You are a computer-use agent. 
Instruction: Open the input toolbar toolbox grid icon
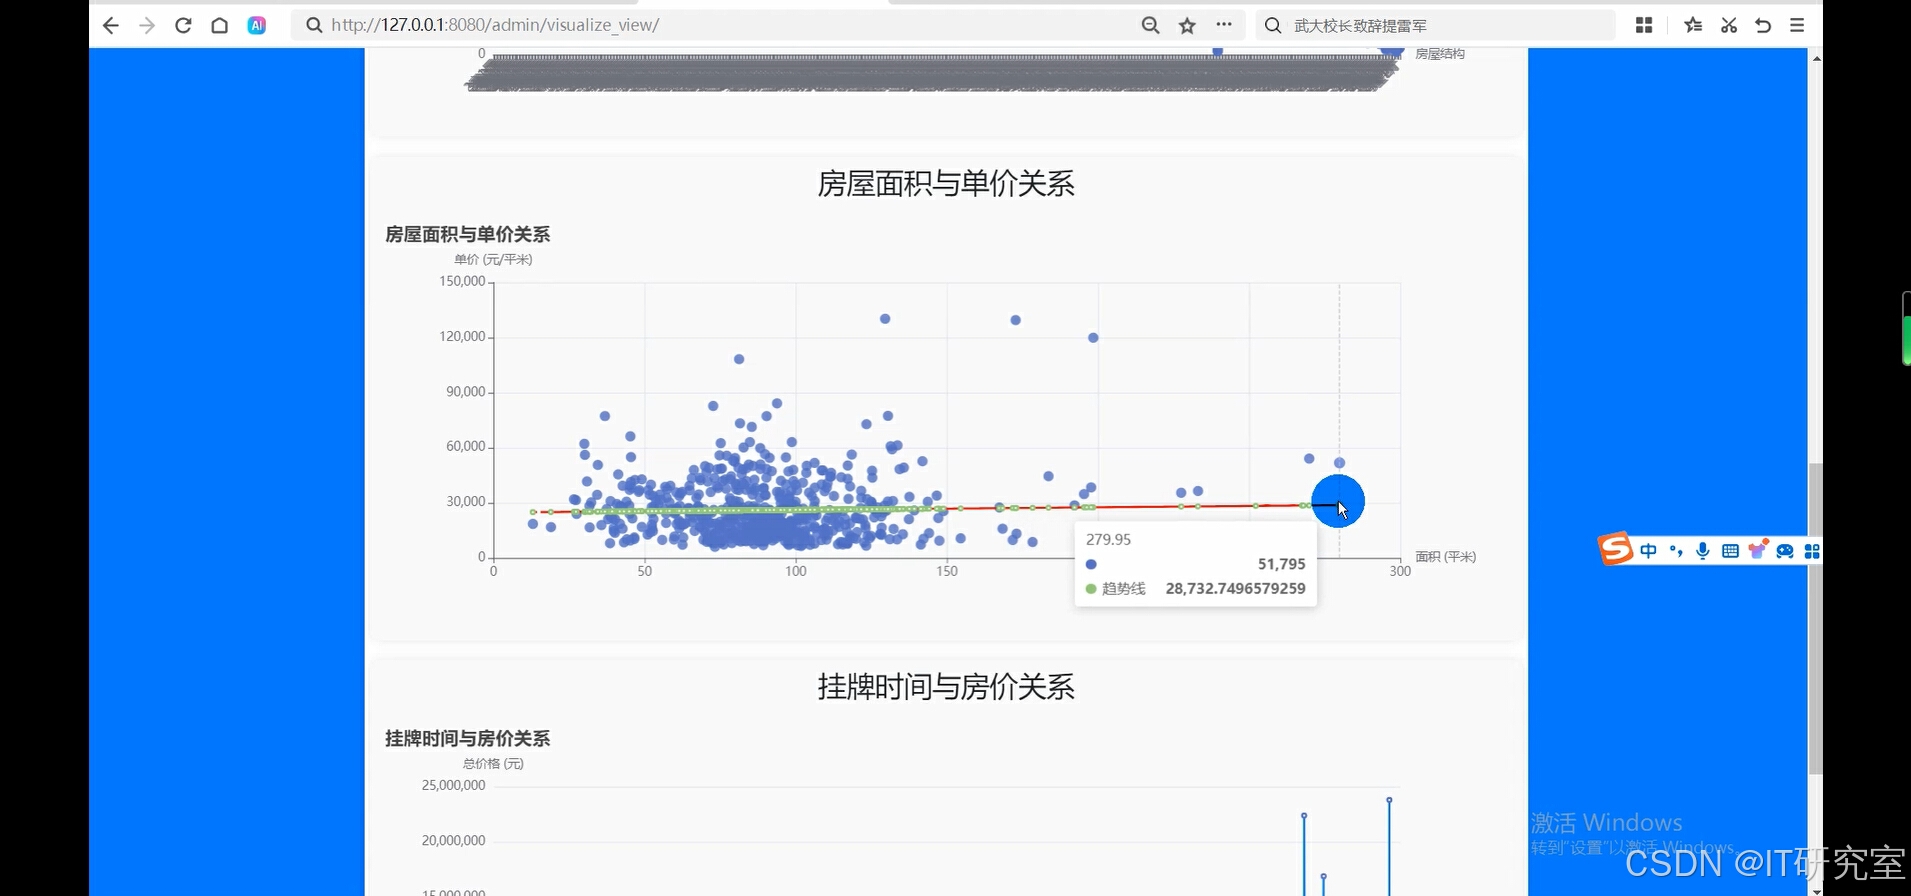pyautogui.click(x=1812, y=551)
